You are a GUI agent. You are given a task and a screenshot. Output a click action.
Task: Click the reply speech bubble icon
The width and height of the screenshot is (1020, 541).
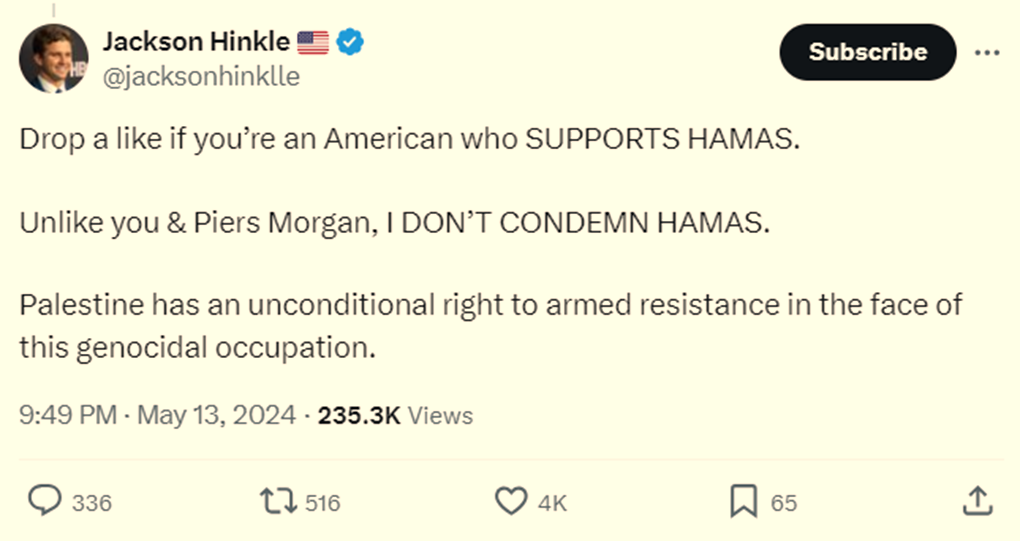point(44,501)
